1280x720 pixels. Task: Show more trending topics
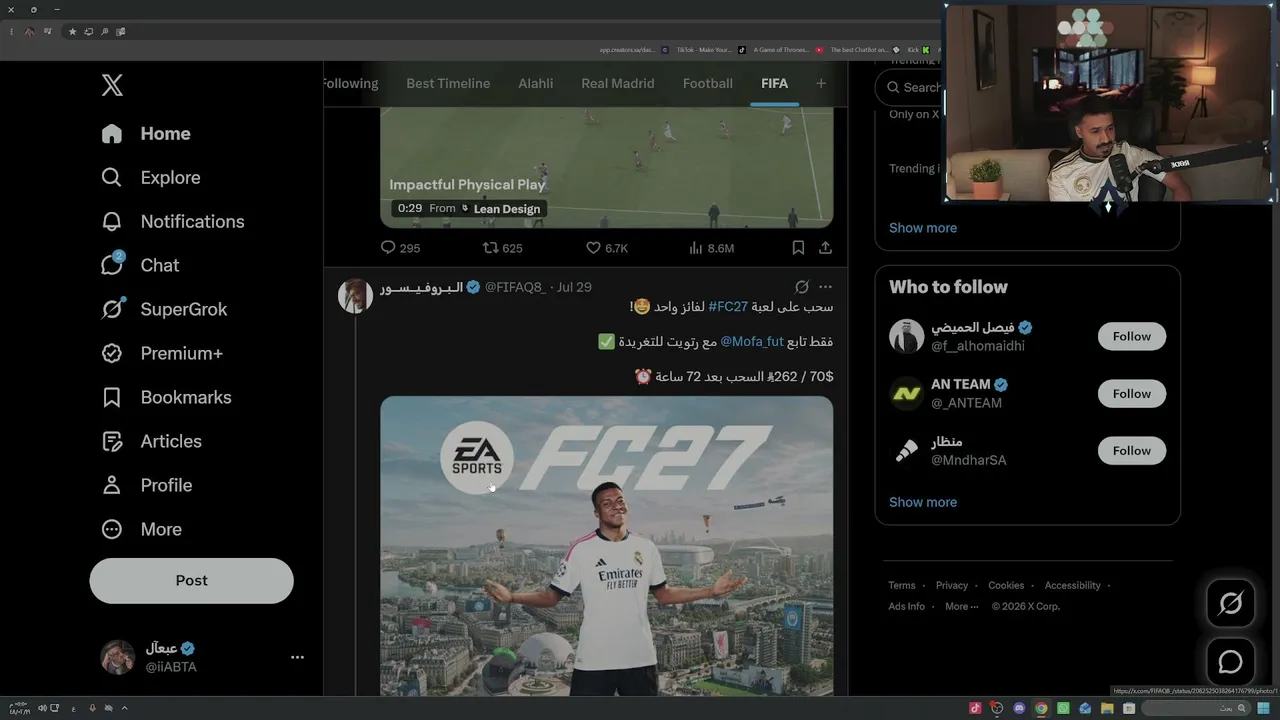[923, 228]
